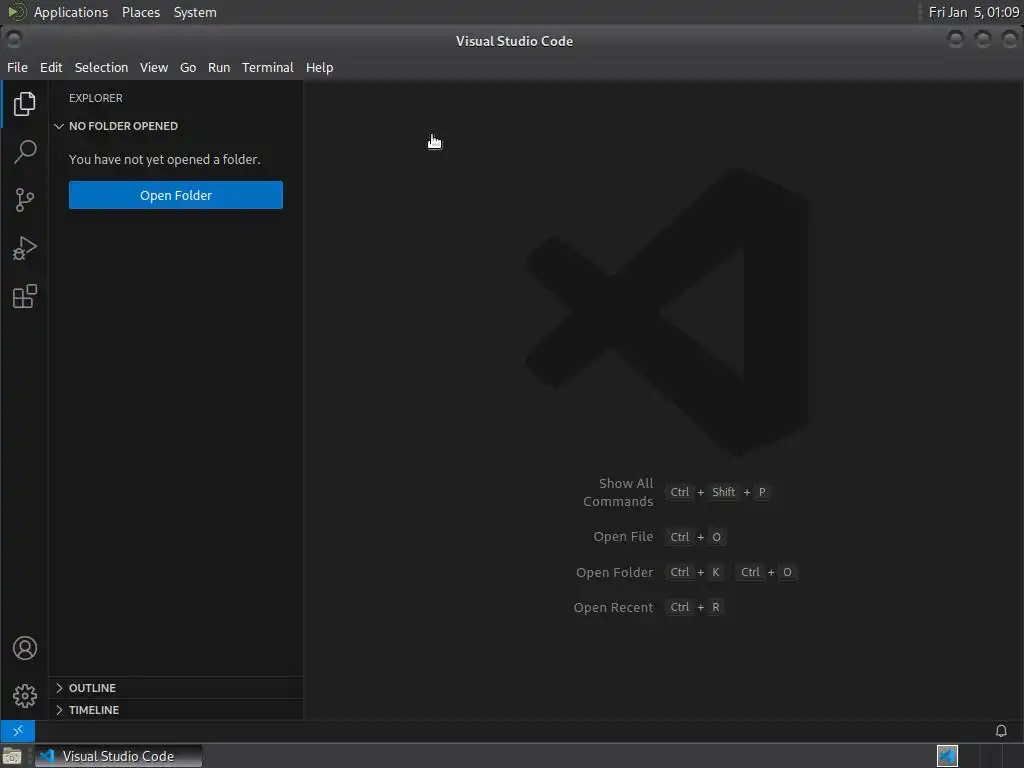Open the View menu
This screenshot has height=768, width=1024.
pyautogui.click(x=153, y=67)
